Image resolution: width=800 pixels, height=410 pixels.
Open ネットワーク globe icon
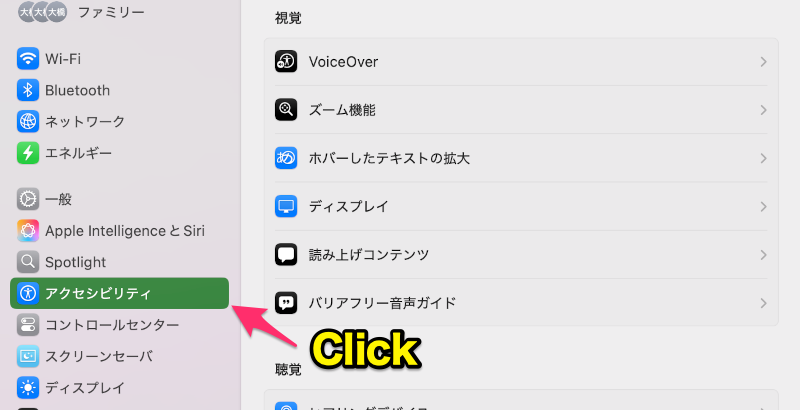[x=28, y=121]
